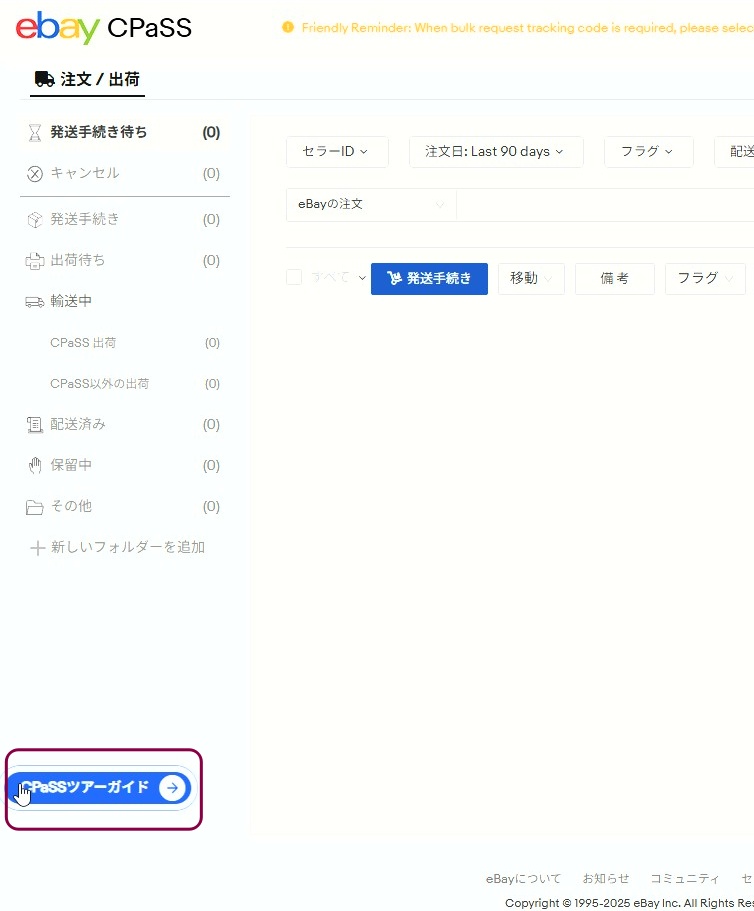Click the plus icon to add new folder
Screen dimensions: 754x911
tap(37, 548)
